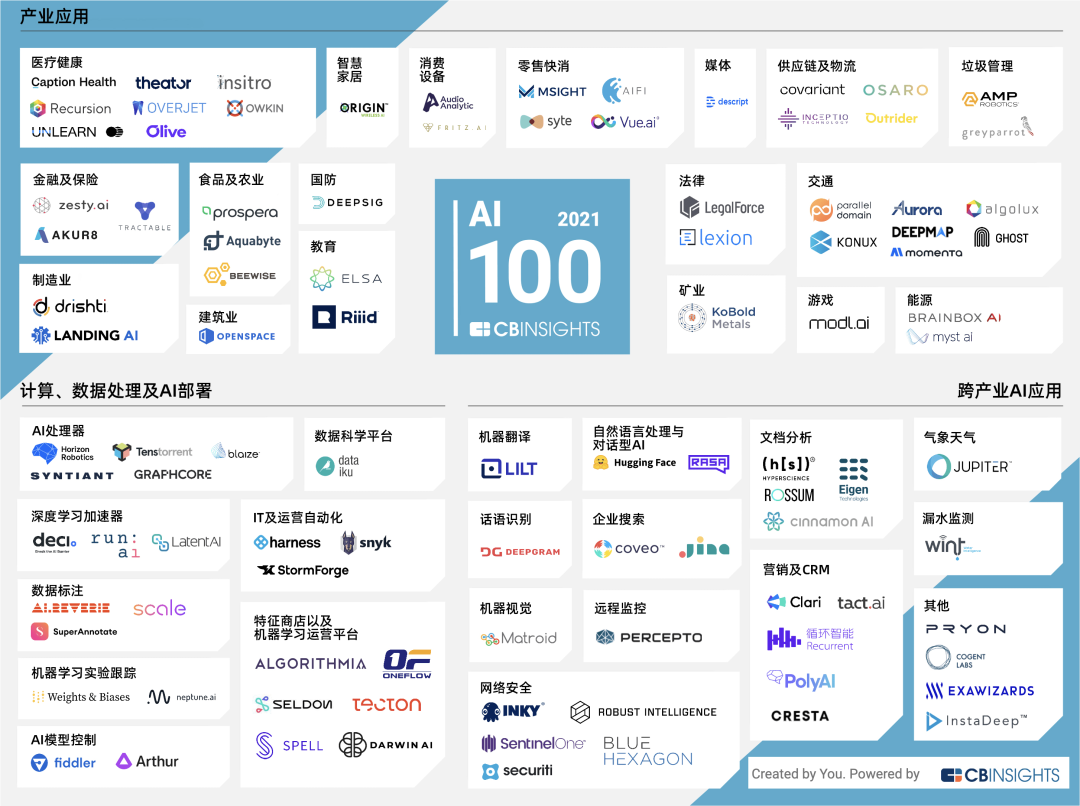Click the '计算、数据处理及AI部署' heading
This screenshot has height=806, width=1080.
[x=116, y=391]
